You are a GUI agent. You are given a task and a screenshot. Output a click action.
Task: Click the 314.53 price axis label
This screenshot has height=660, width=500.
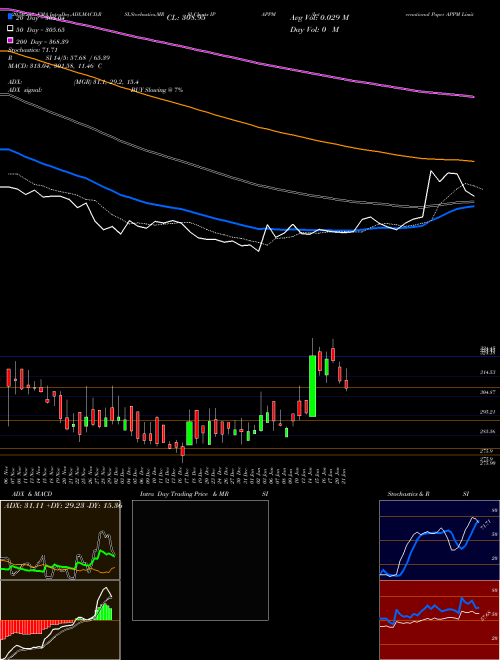[x=488, y=373]
